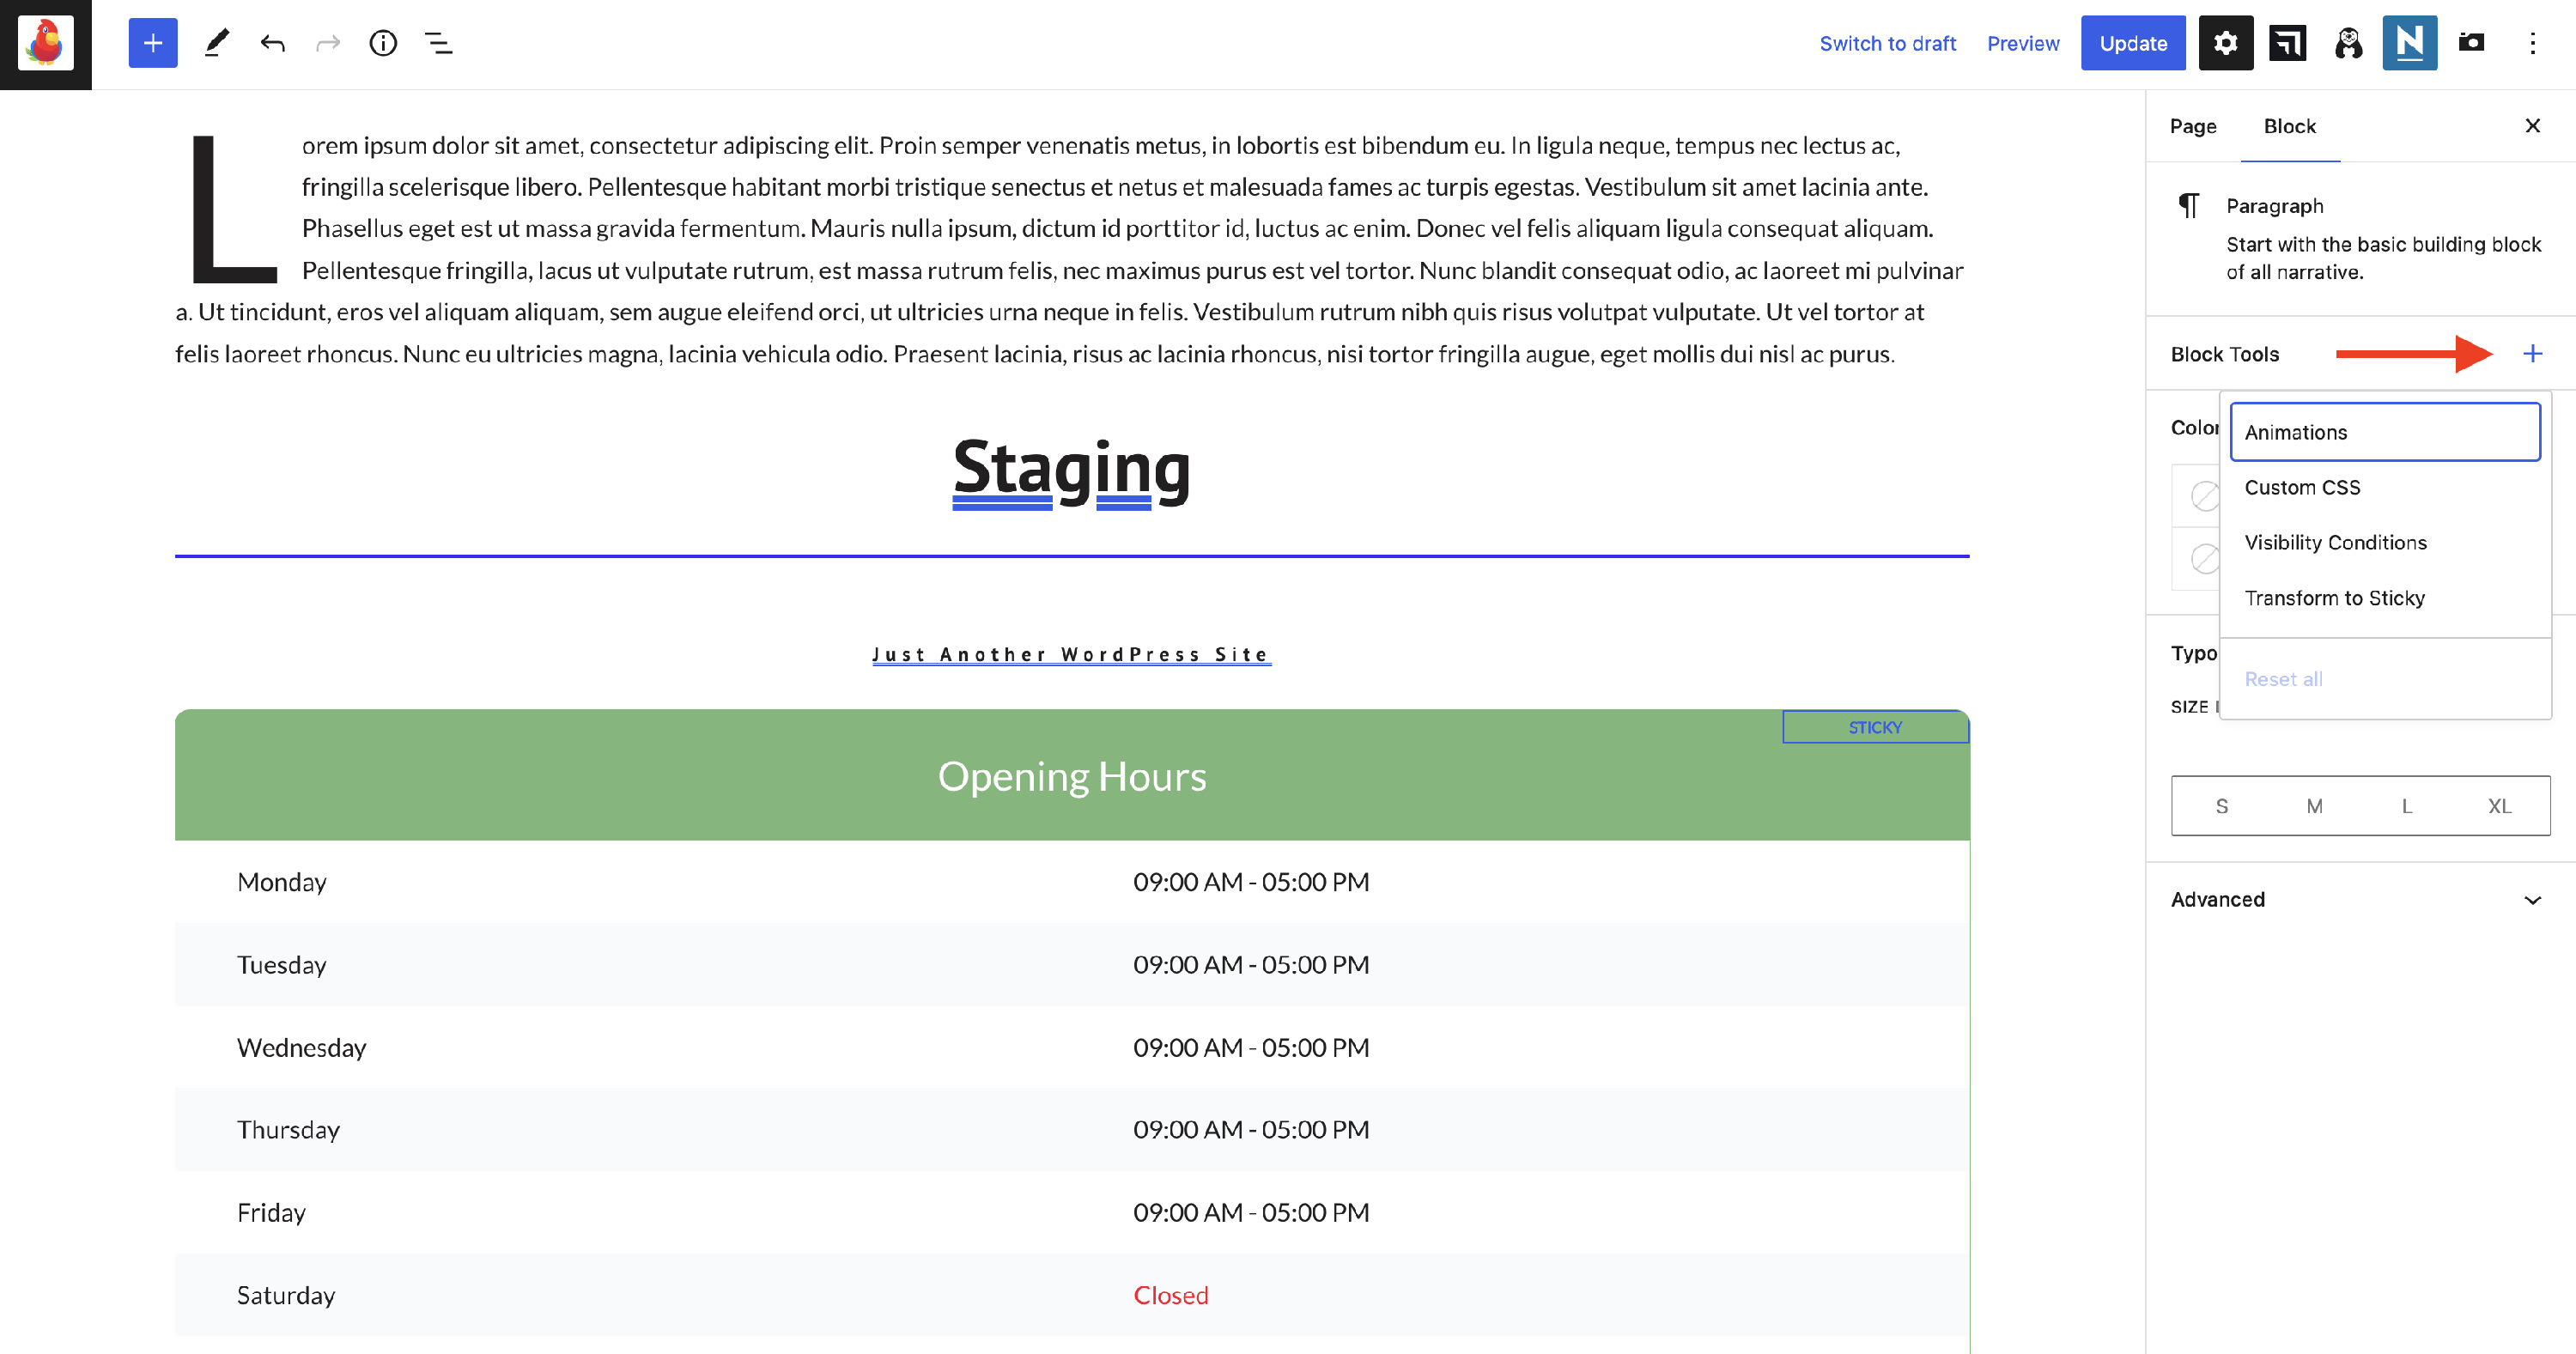Click the camera icon in toolbar
The height and width of the screenshot is (1354, 2576).
pos(2471,43)
